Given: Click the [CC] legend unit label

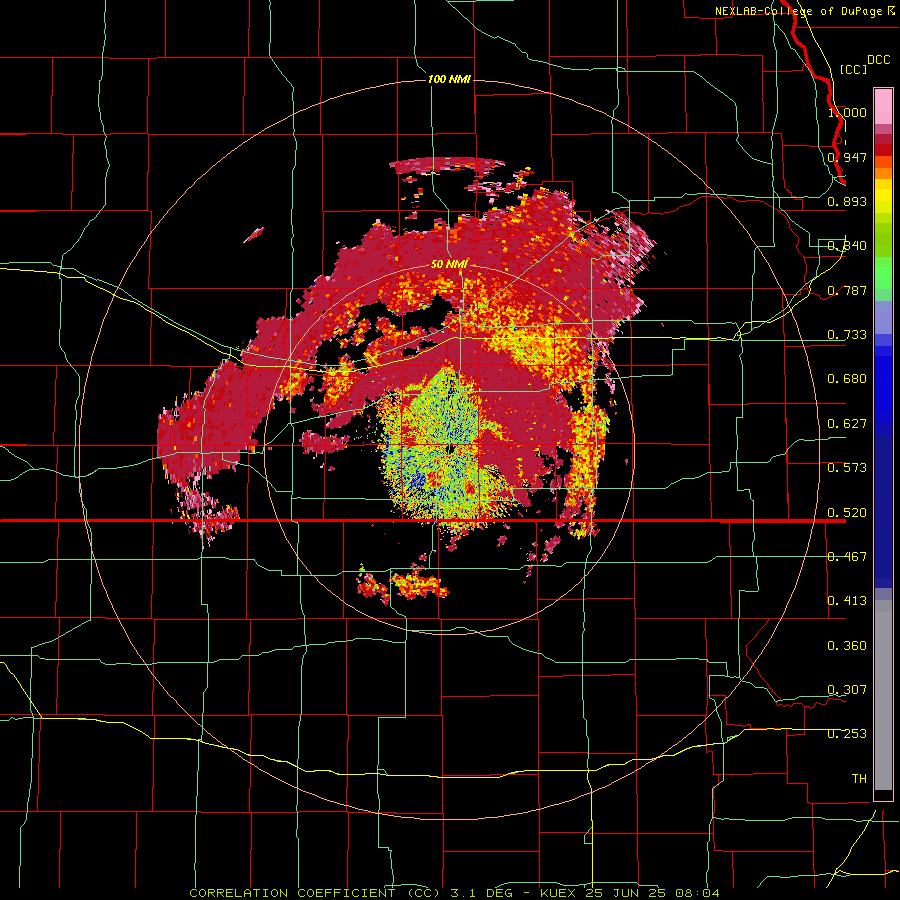Looking at the screenshot, I should click(x=853, y=69).
